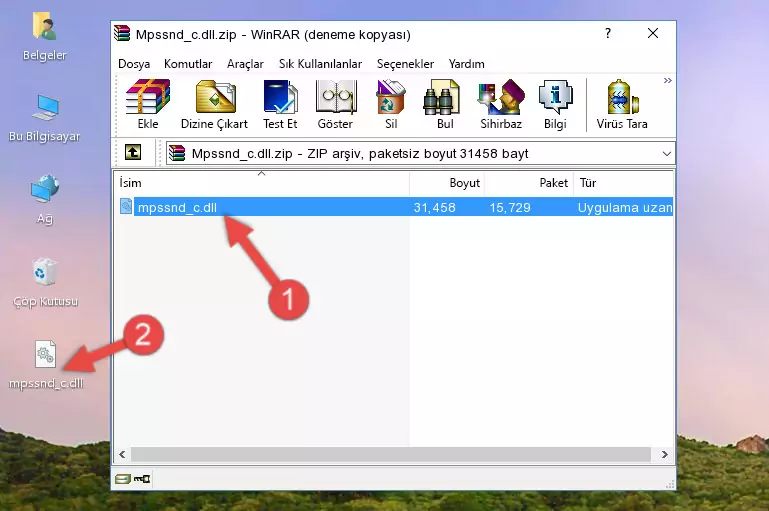Click the archive icon in address bar
The width and height of the screenshot is (769, 511).
point(177,153)
